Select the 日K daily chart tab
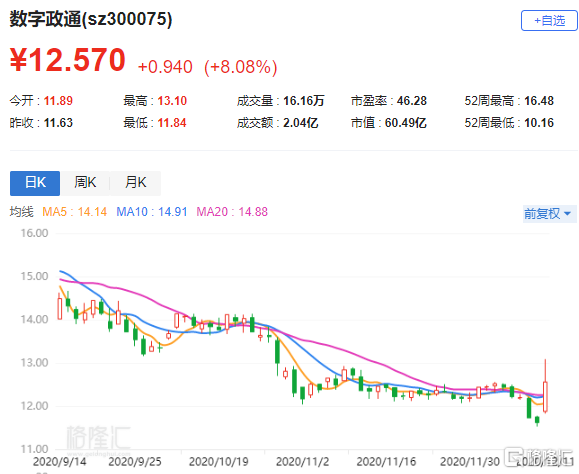579x474 pixels. click(x=35, y=183)
